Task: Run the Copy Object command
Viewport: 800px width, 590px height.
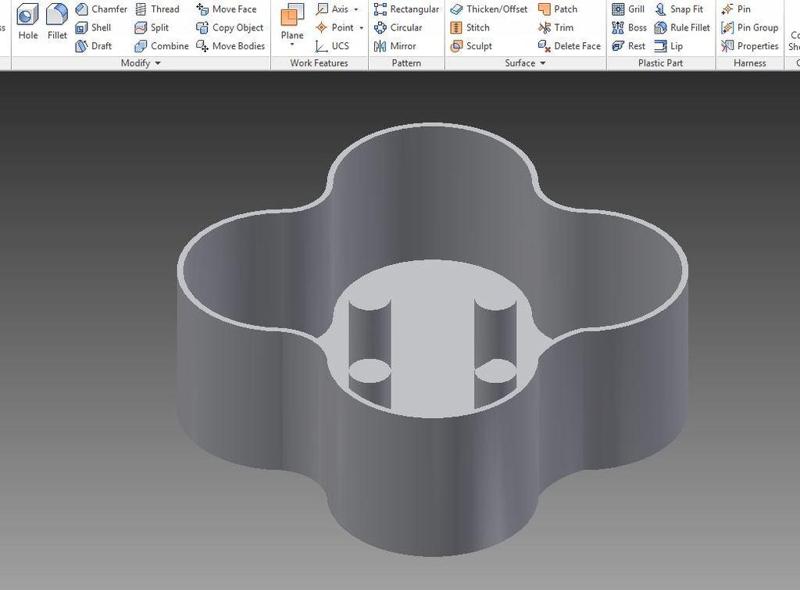Action: pyautogui.click(x=230, y=28)
